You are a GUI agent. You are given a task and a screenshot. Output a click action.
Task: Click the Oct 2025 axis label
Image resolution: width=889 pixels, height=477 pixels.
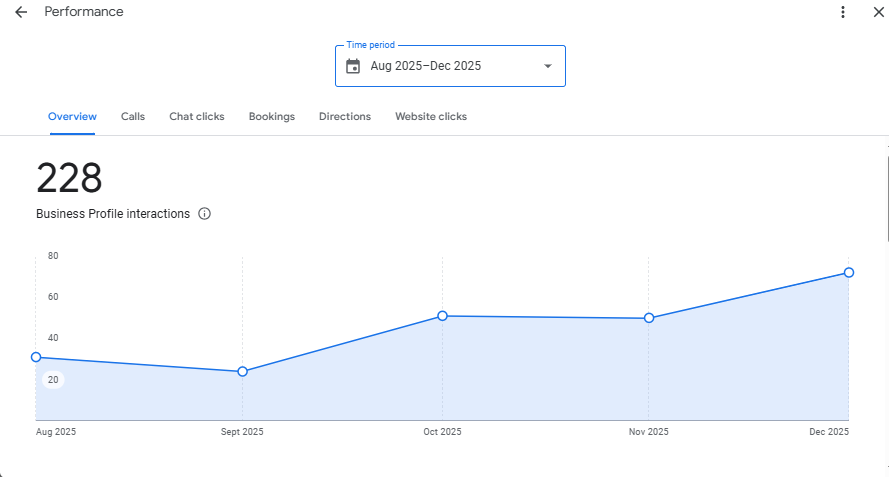click(442, 432)
